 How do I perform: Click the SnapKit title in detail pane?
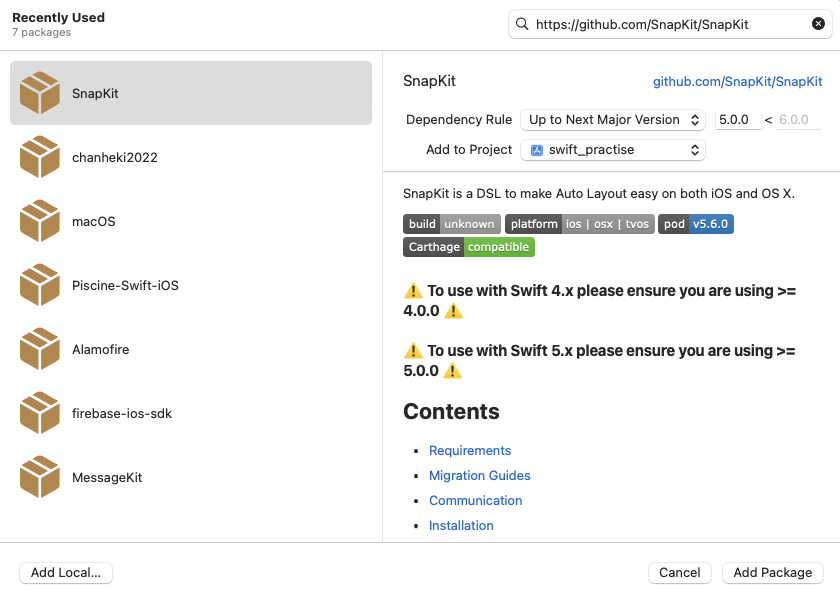(x=429, y=81)
